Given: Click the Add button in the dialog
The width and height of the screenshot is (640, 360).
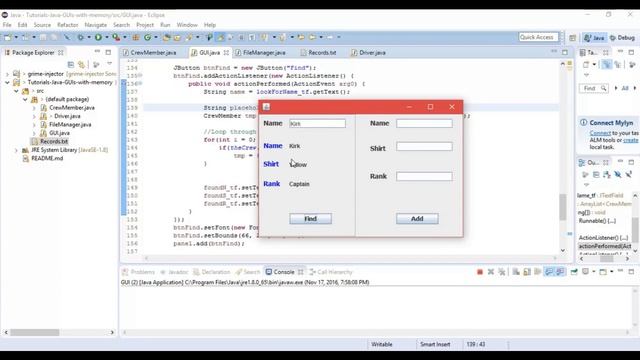Looking at the screenshot, I should [417, 219].
